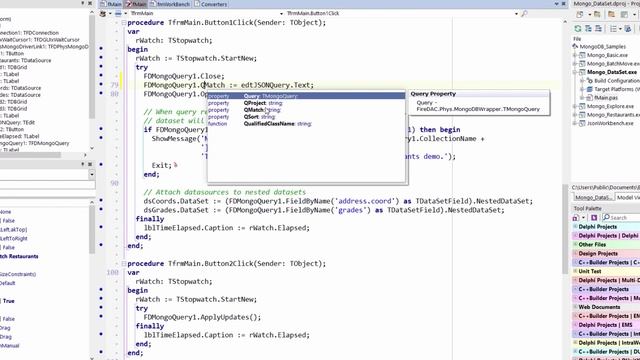The image size is (640, 360).
Task: Expand Design Projects category in Tool Palette
Action: 576,253
